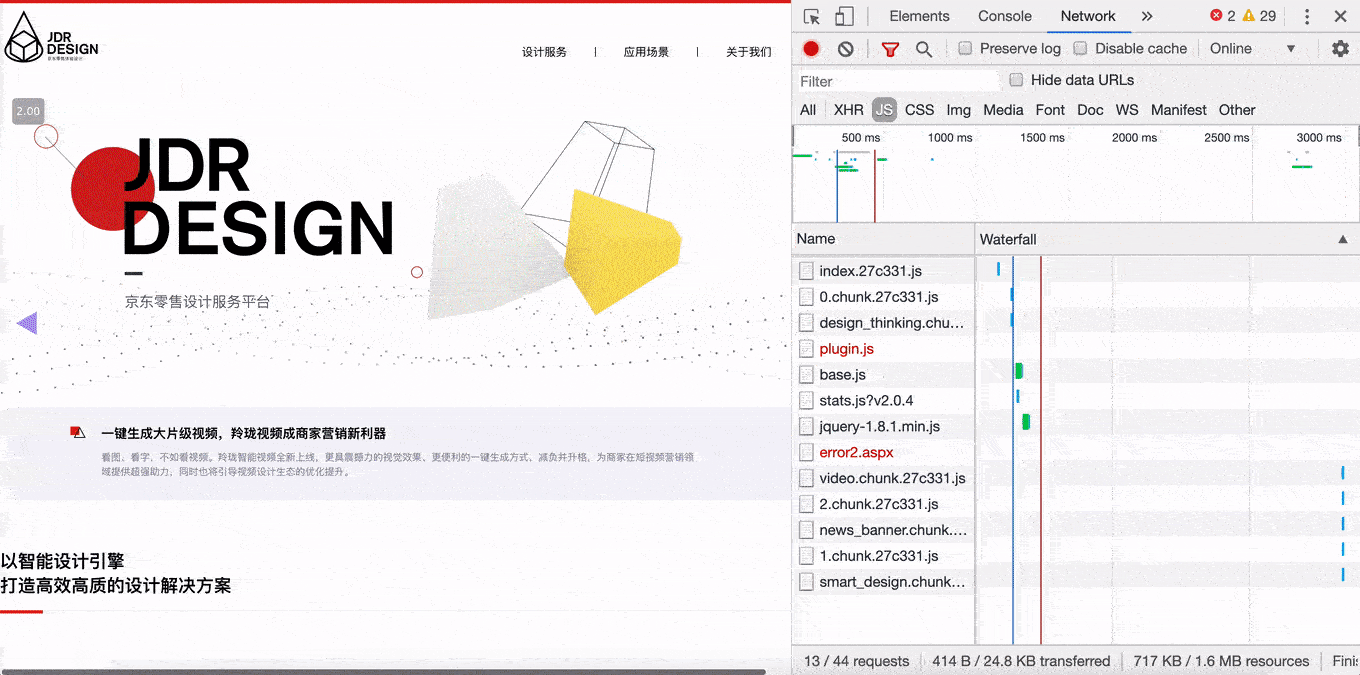Select the video.chunk.27c331.js request

[883, 479]
